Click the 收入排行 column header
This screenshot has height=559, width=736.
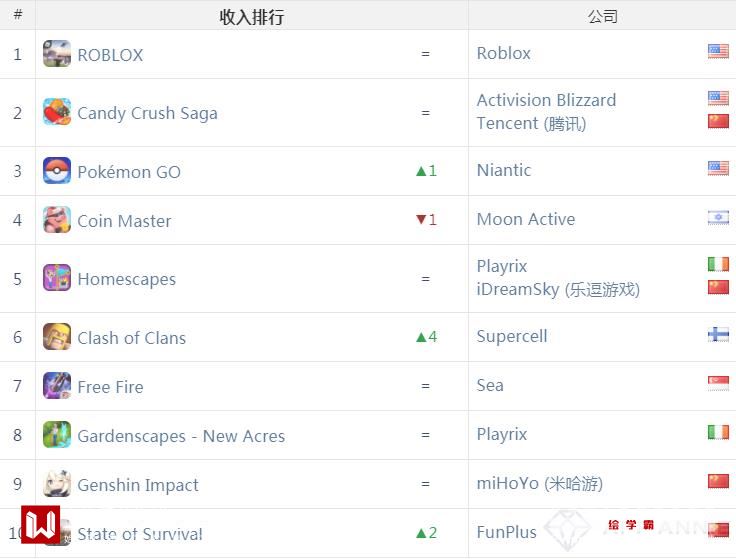point(252,17)
